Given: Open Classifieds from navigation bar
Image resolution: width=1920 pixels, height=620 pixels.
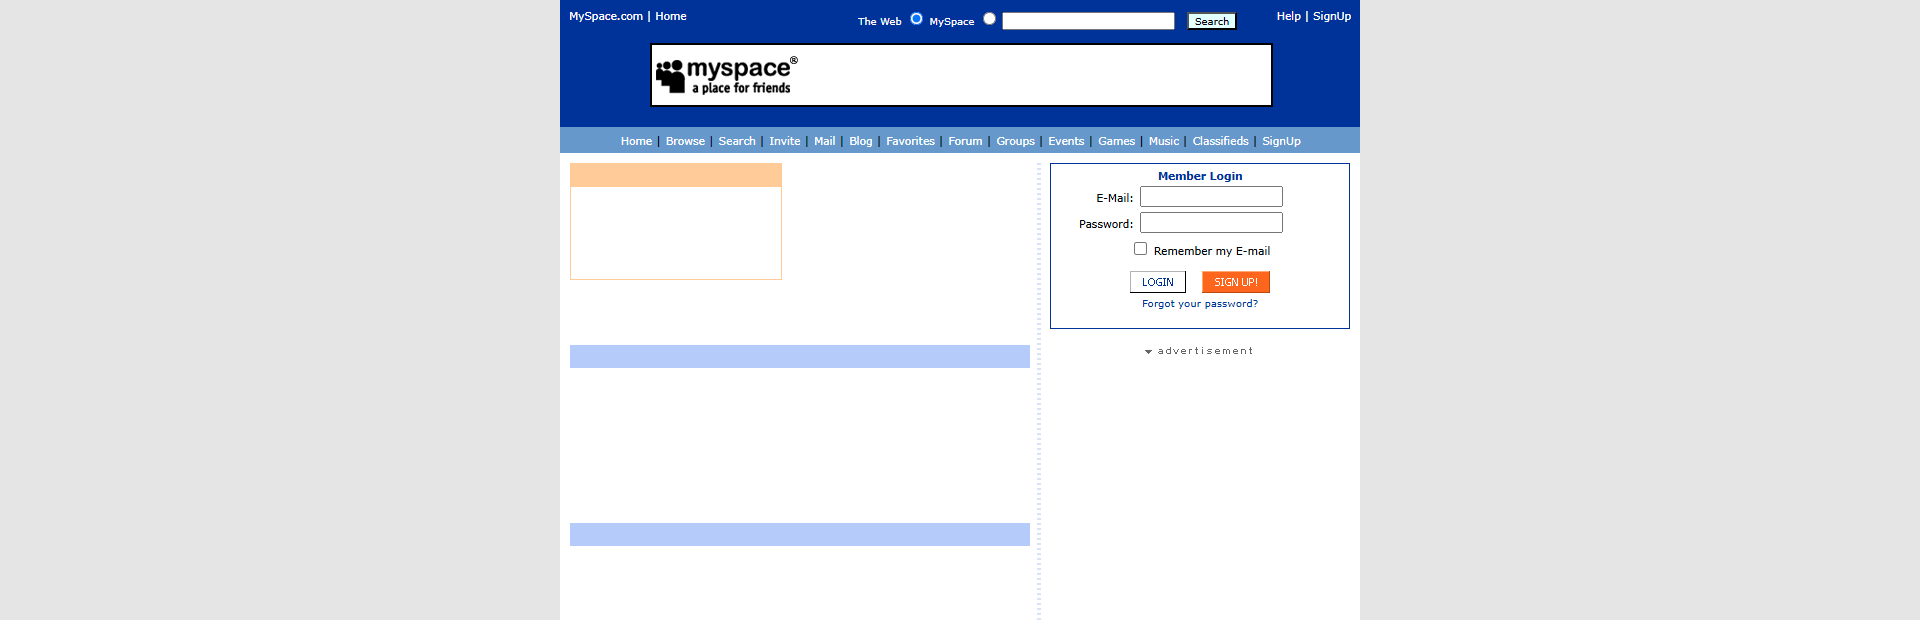Looking at the screenshot, I should click(x=1220, y=141).
